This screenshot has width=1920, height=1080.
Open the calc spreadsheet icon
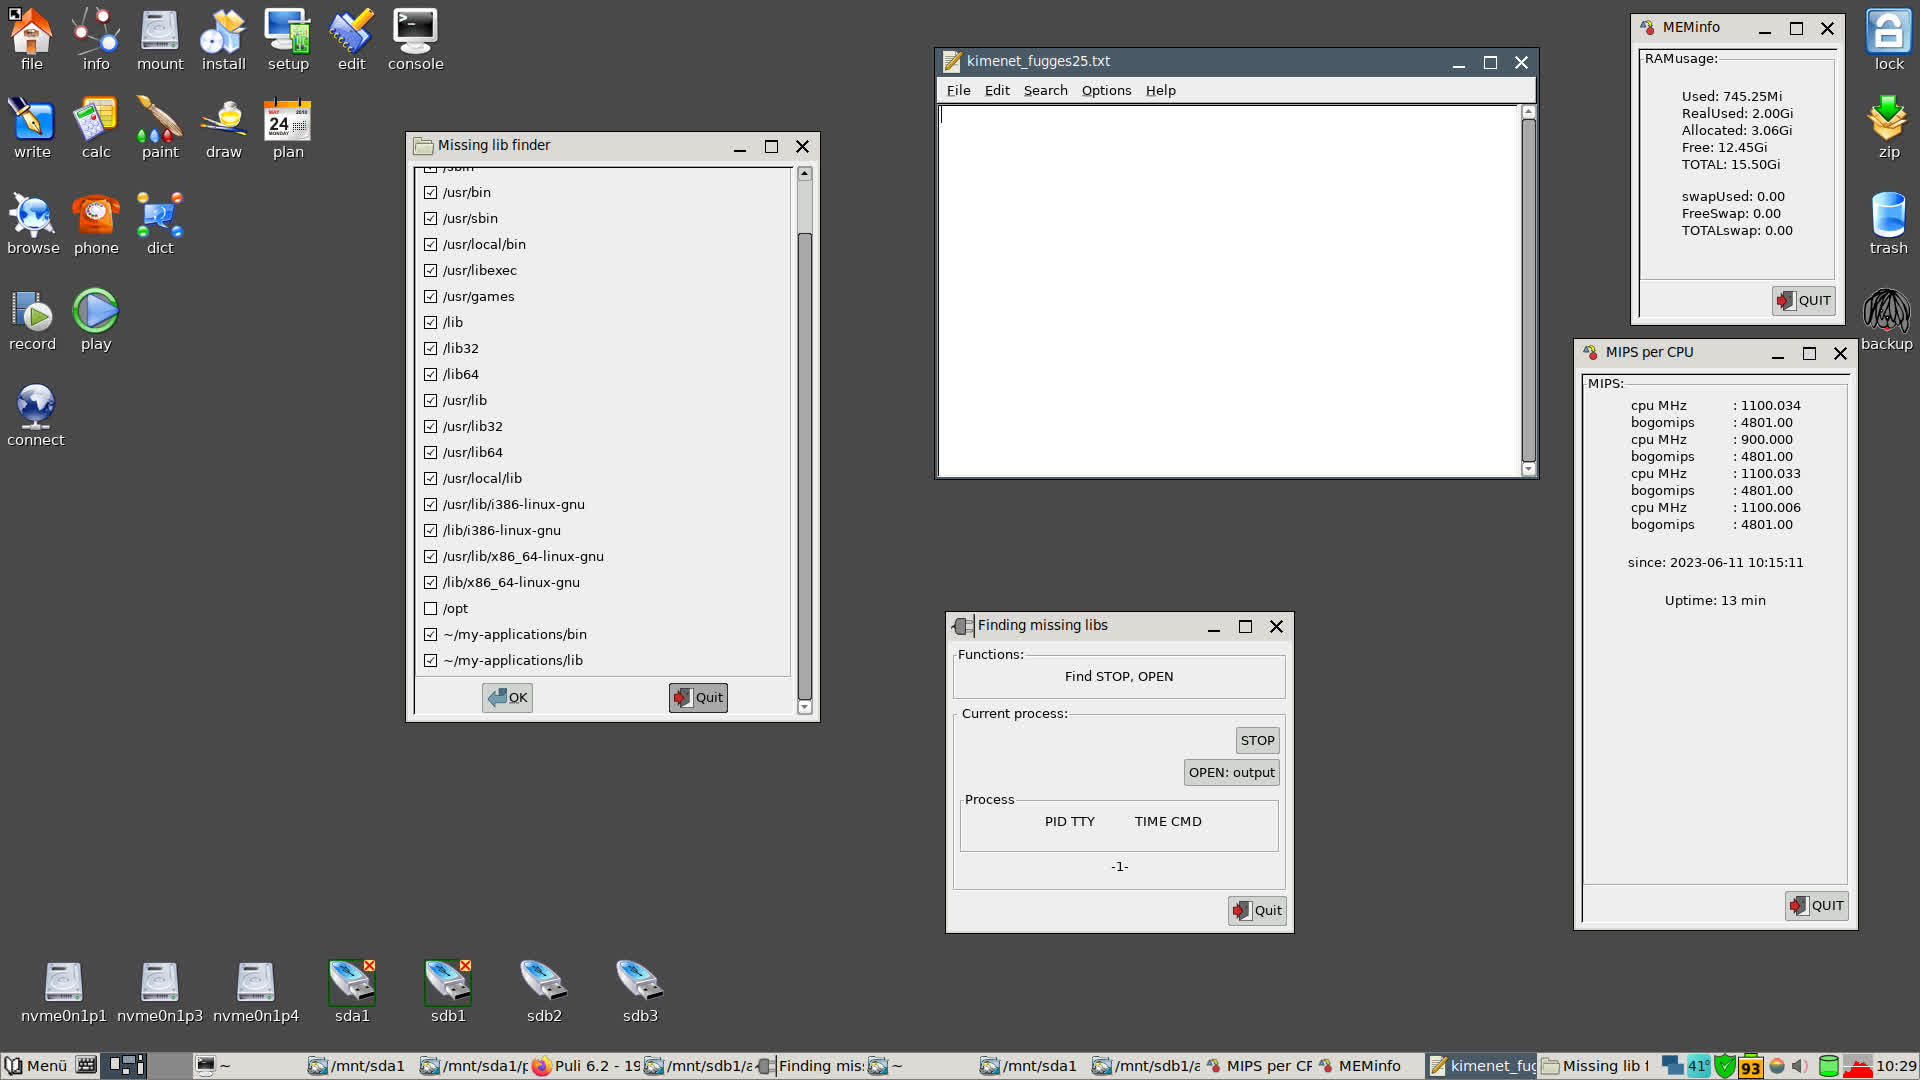pos(96,128)
